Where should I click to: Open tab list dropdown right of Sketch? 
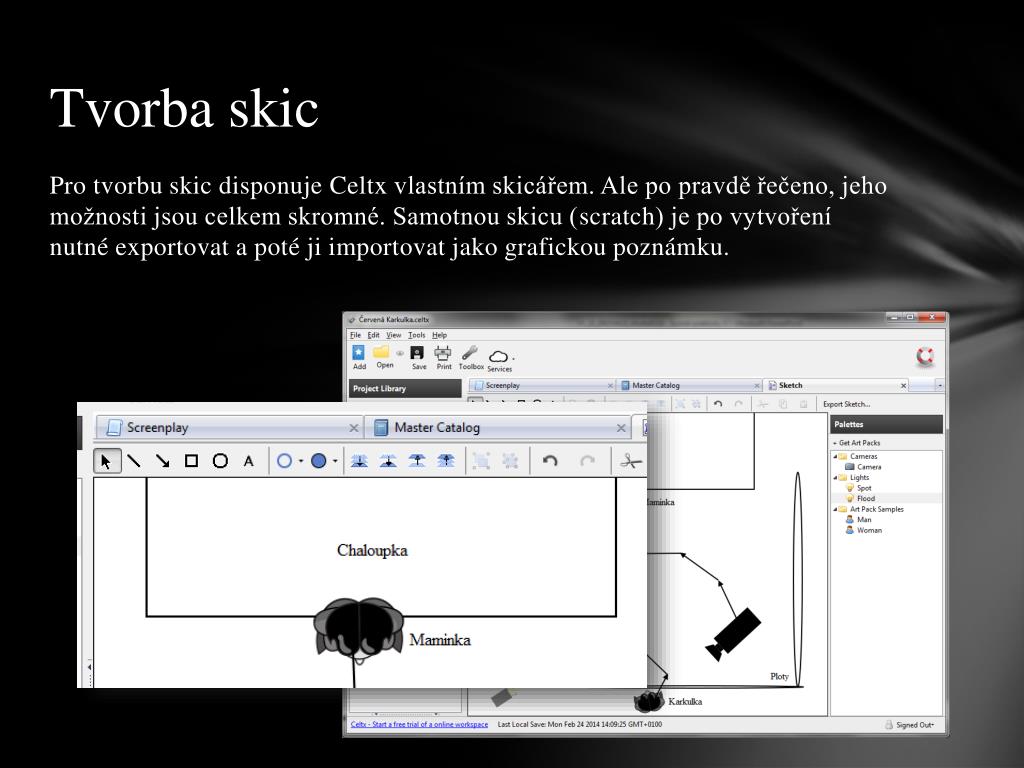tap(940, 386)
